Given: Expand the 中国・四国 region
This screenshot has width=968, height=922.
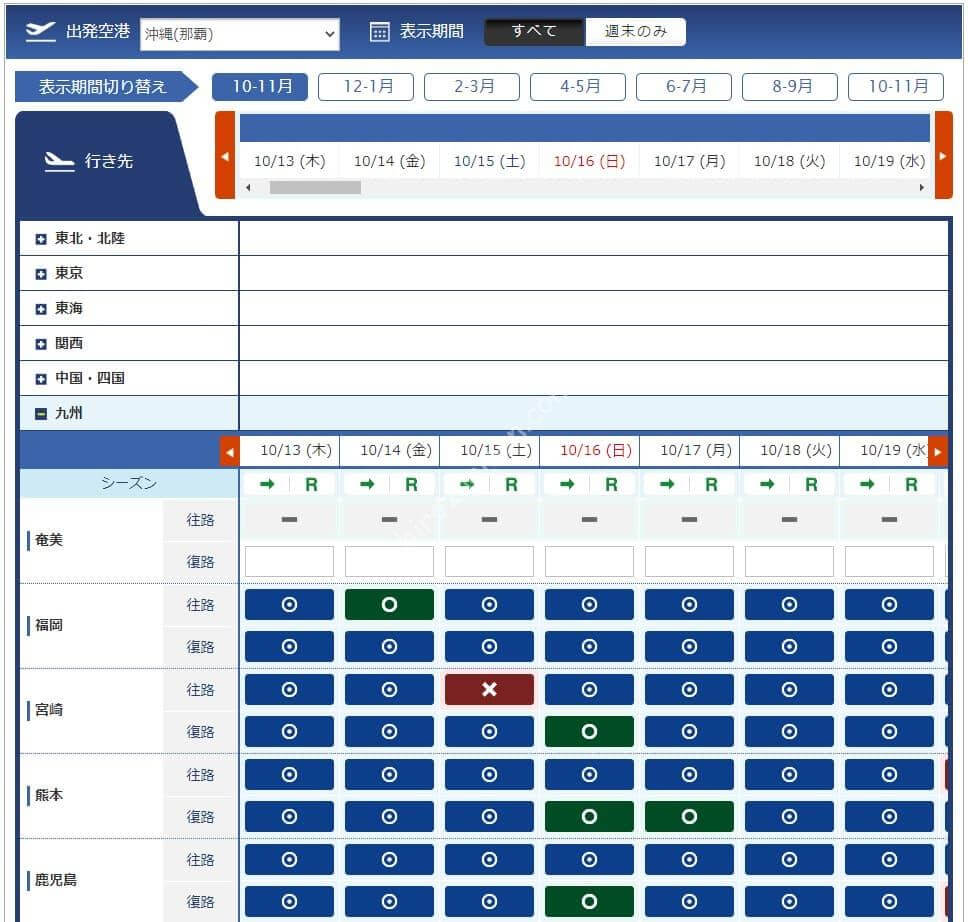Looking at the screenshot, I should click(41, 379).
